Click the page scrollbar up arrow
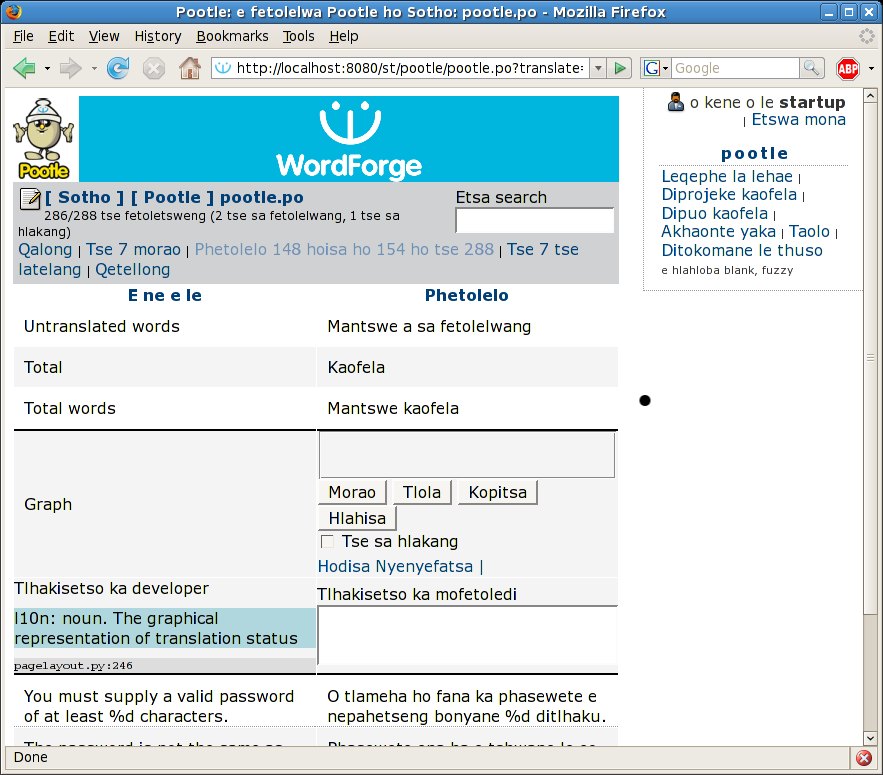The width and height of the screenshot is (883, 775). 870,96
